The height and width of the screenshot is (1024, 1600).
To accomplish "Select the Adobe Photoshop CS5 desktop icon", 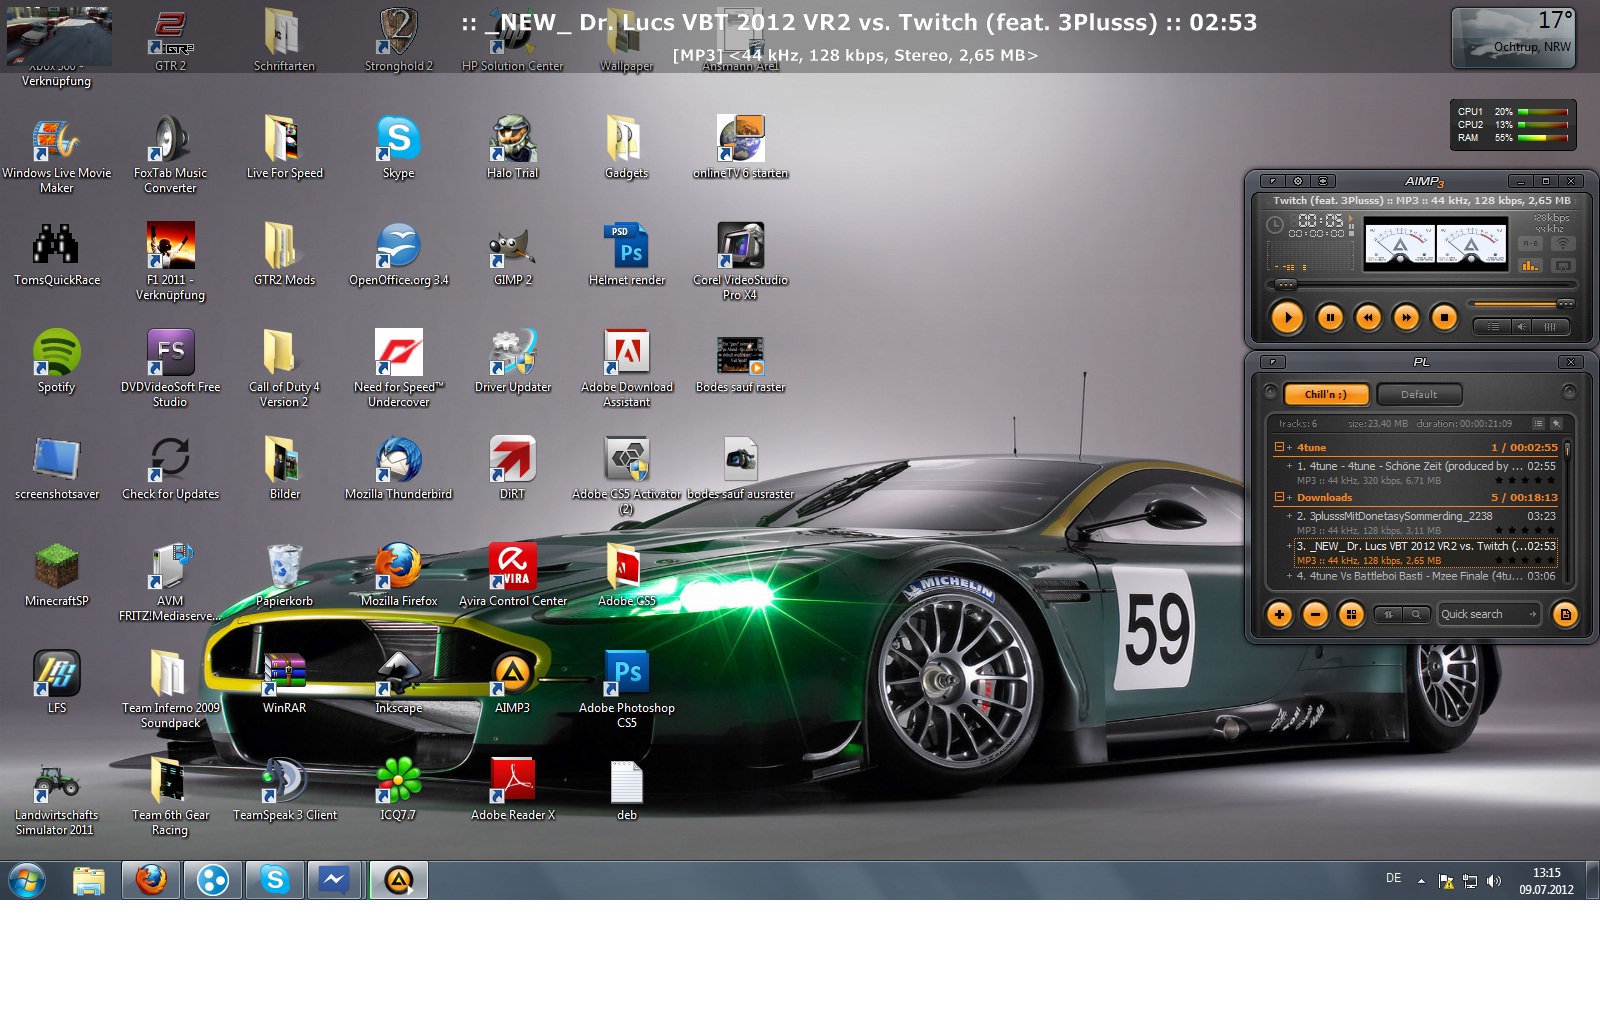I will [627, 689].
